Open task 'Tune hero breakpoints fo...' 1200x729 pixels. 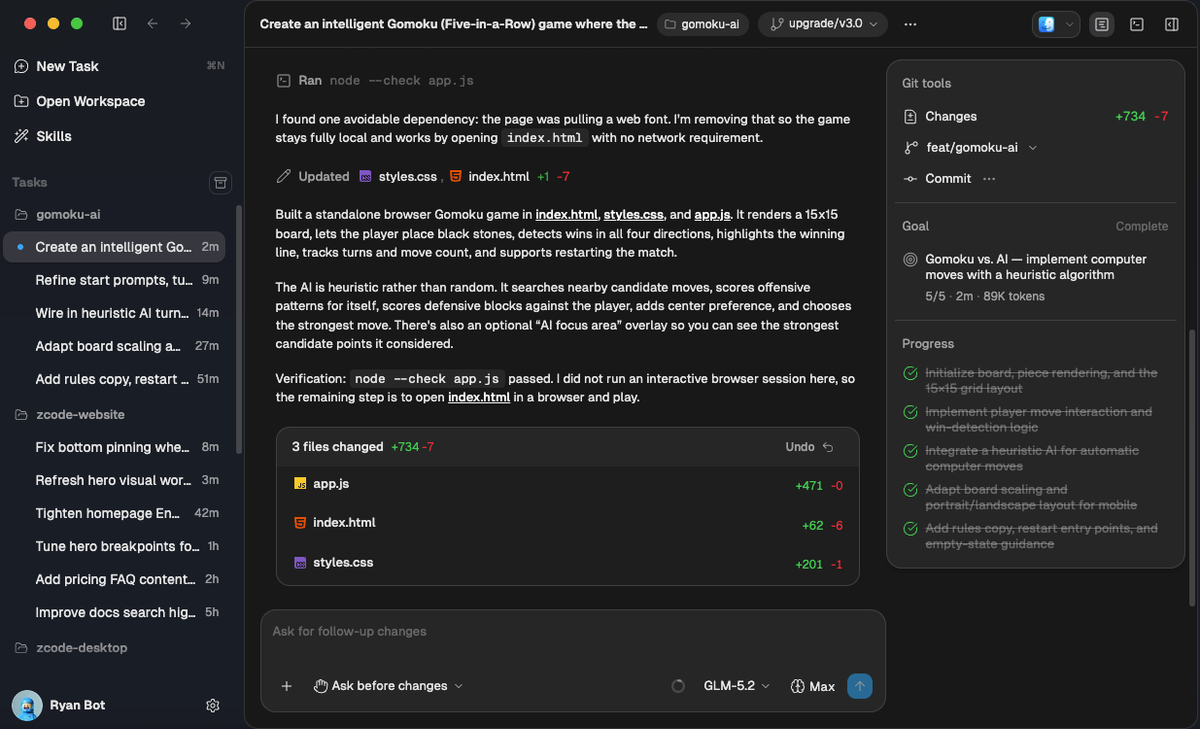(x=115, y=546)
